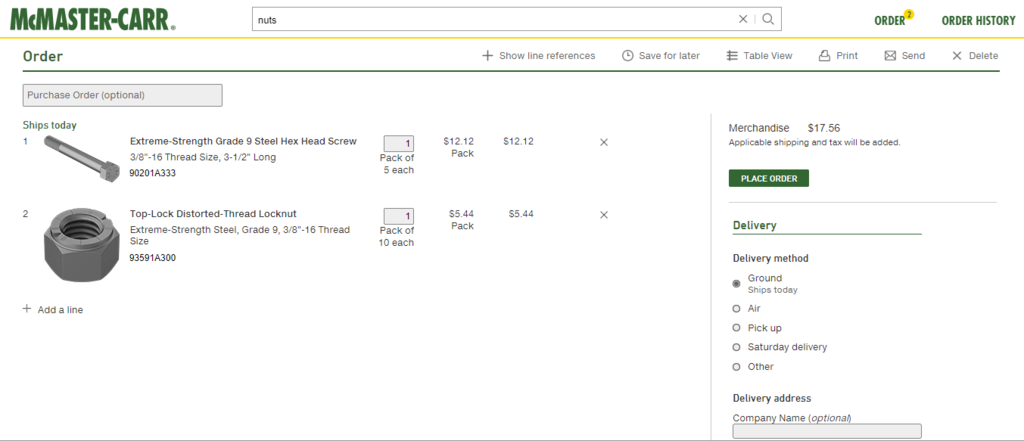Edit quantity field for locknut
The width and height of the screenshot is (1024, 441).
(x=398, y=216)
